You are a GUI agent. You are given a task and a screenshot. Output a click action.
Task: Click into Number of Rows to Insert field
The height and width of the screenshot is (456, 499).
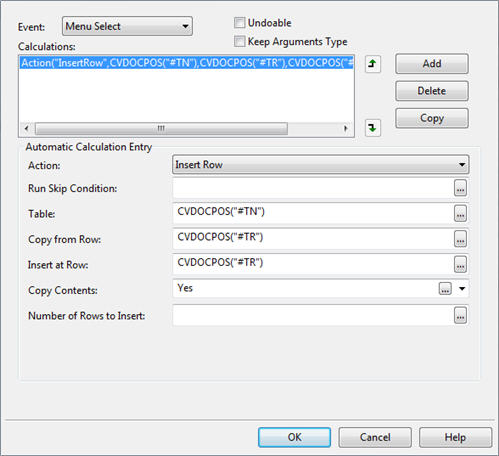313,315
